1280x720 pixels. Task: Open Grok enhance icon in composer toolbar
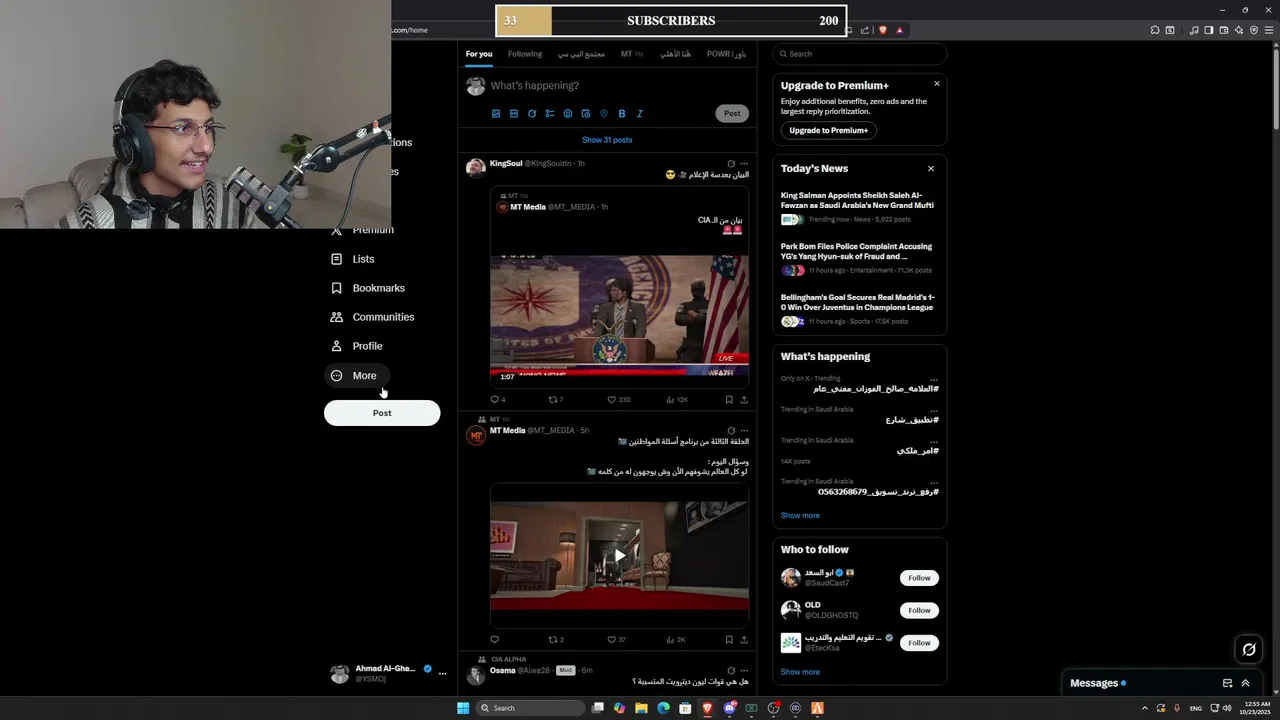(x=531, y=114)
